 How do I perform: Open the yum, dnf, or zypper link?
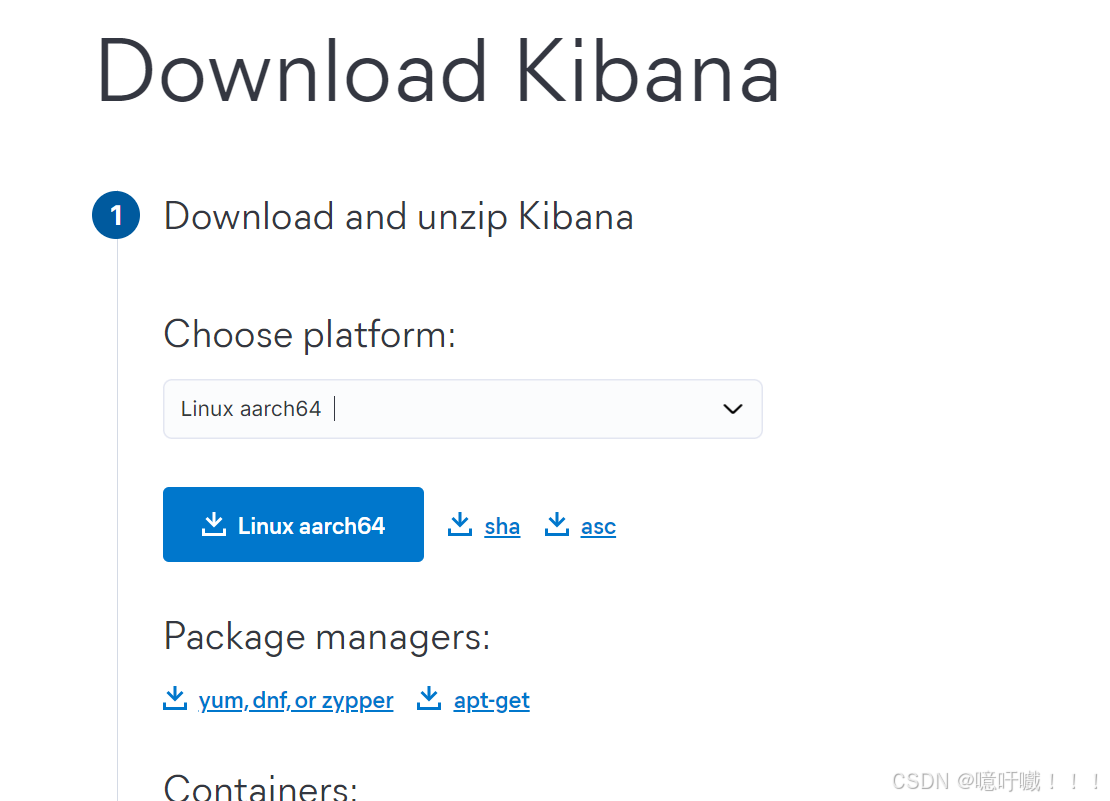point(296,701)
